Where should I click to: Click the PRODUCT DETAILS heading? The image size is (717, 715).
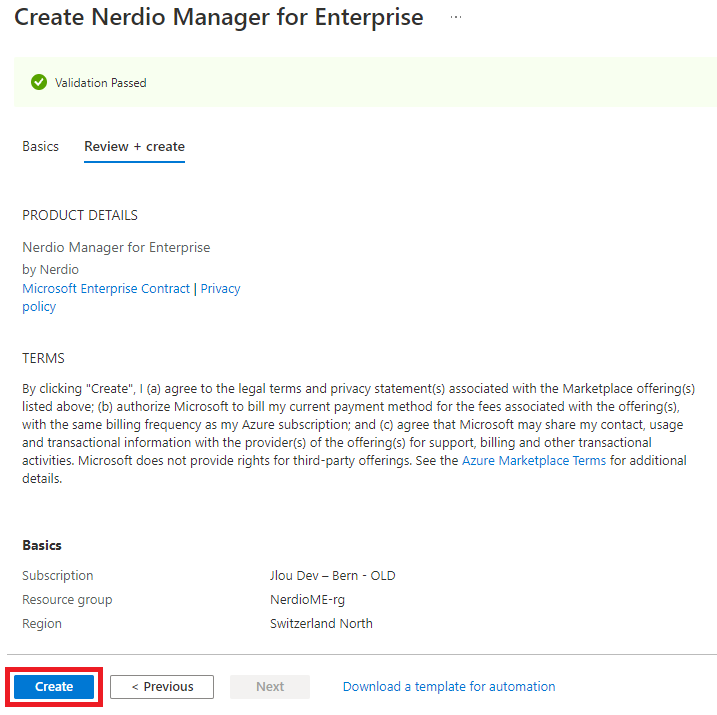pyautogui.click(x=80, y=215)
